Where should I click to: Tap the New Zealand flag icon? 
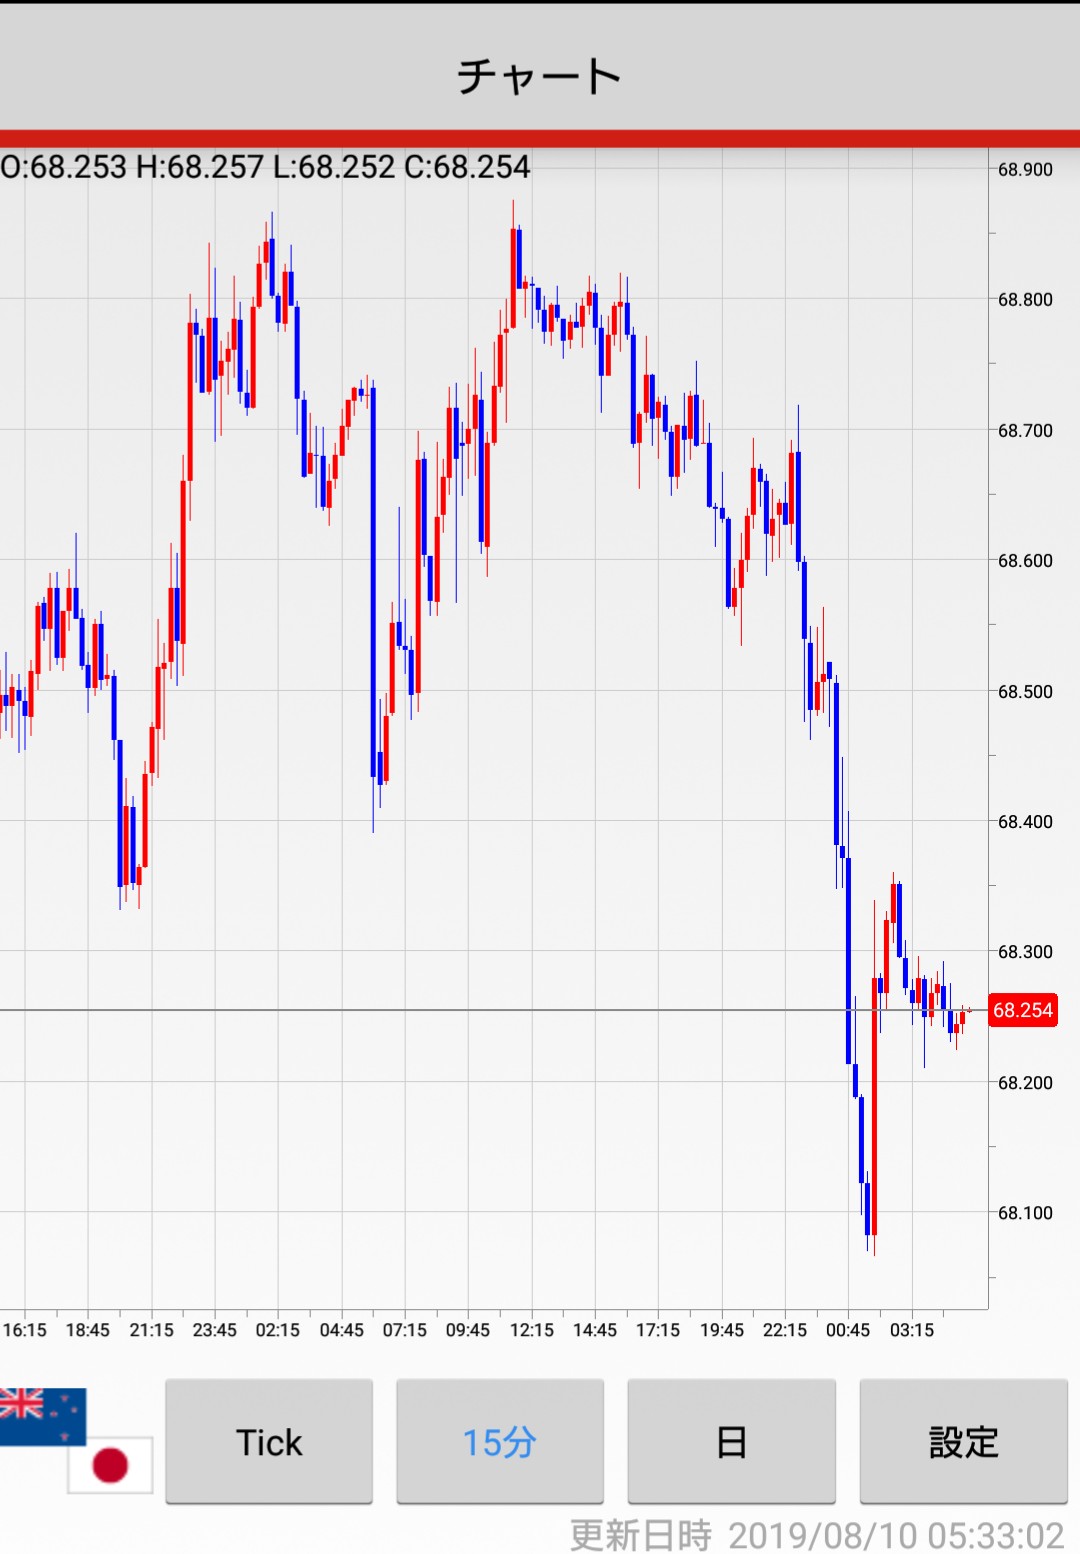[x=43, y=1416]
